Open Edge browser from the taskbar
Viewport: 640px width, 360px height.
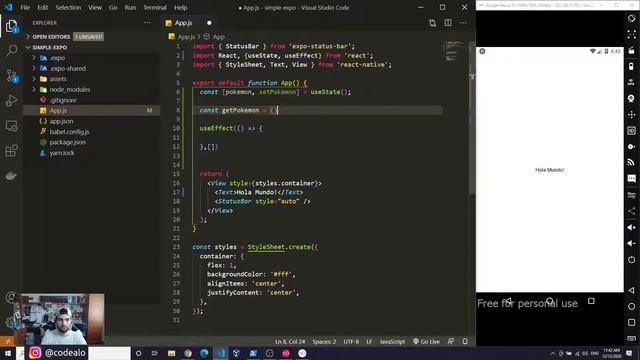[204, 353]
